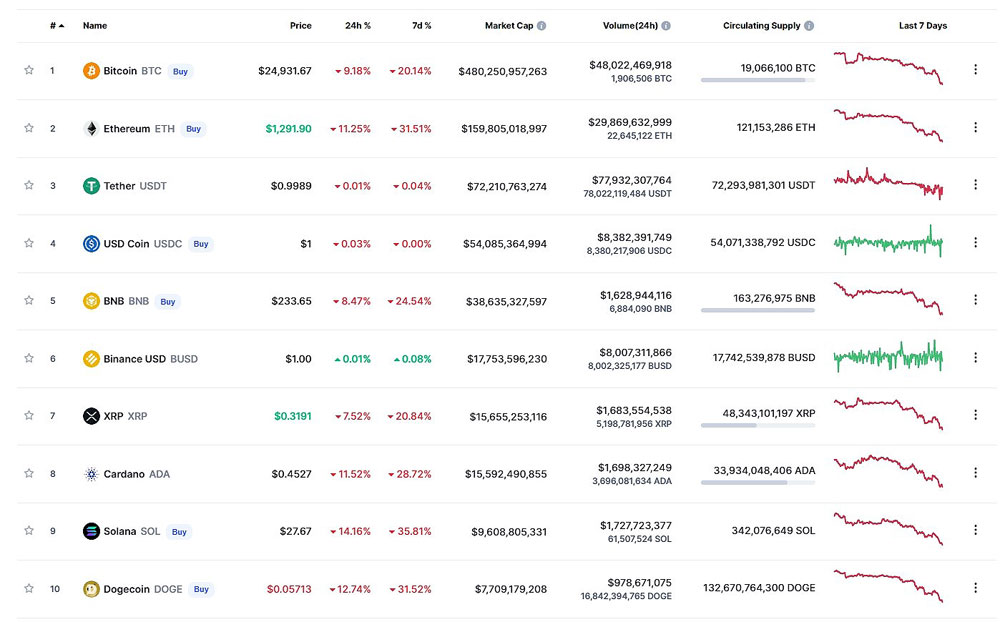Open the Tether 7-day price chart
1000x622 pixels.
[888, 182]
